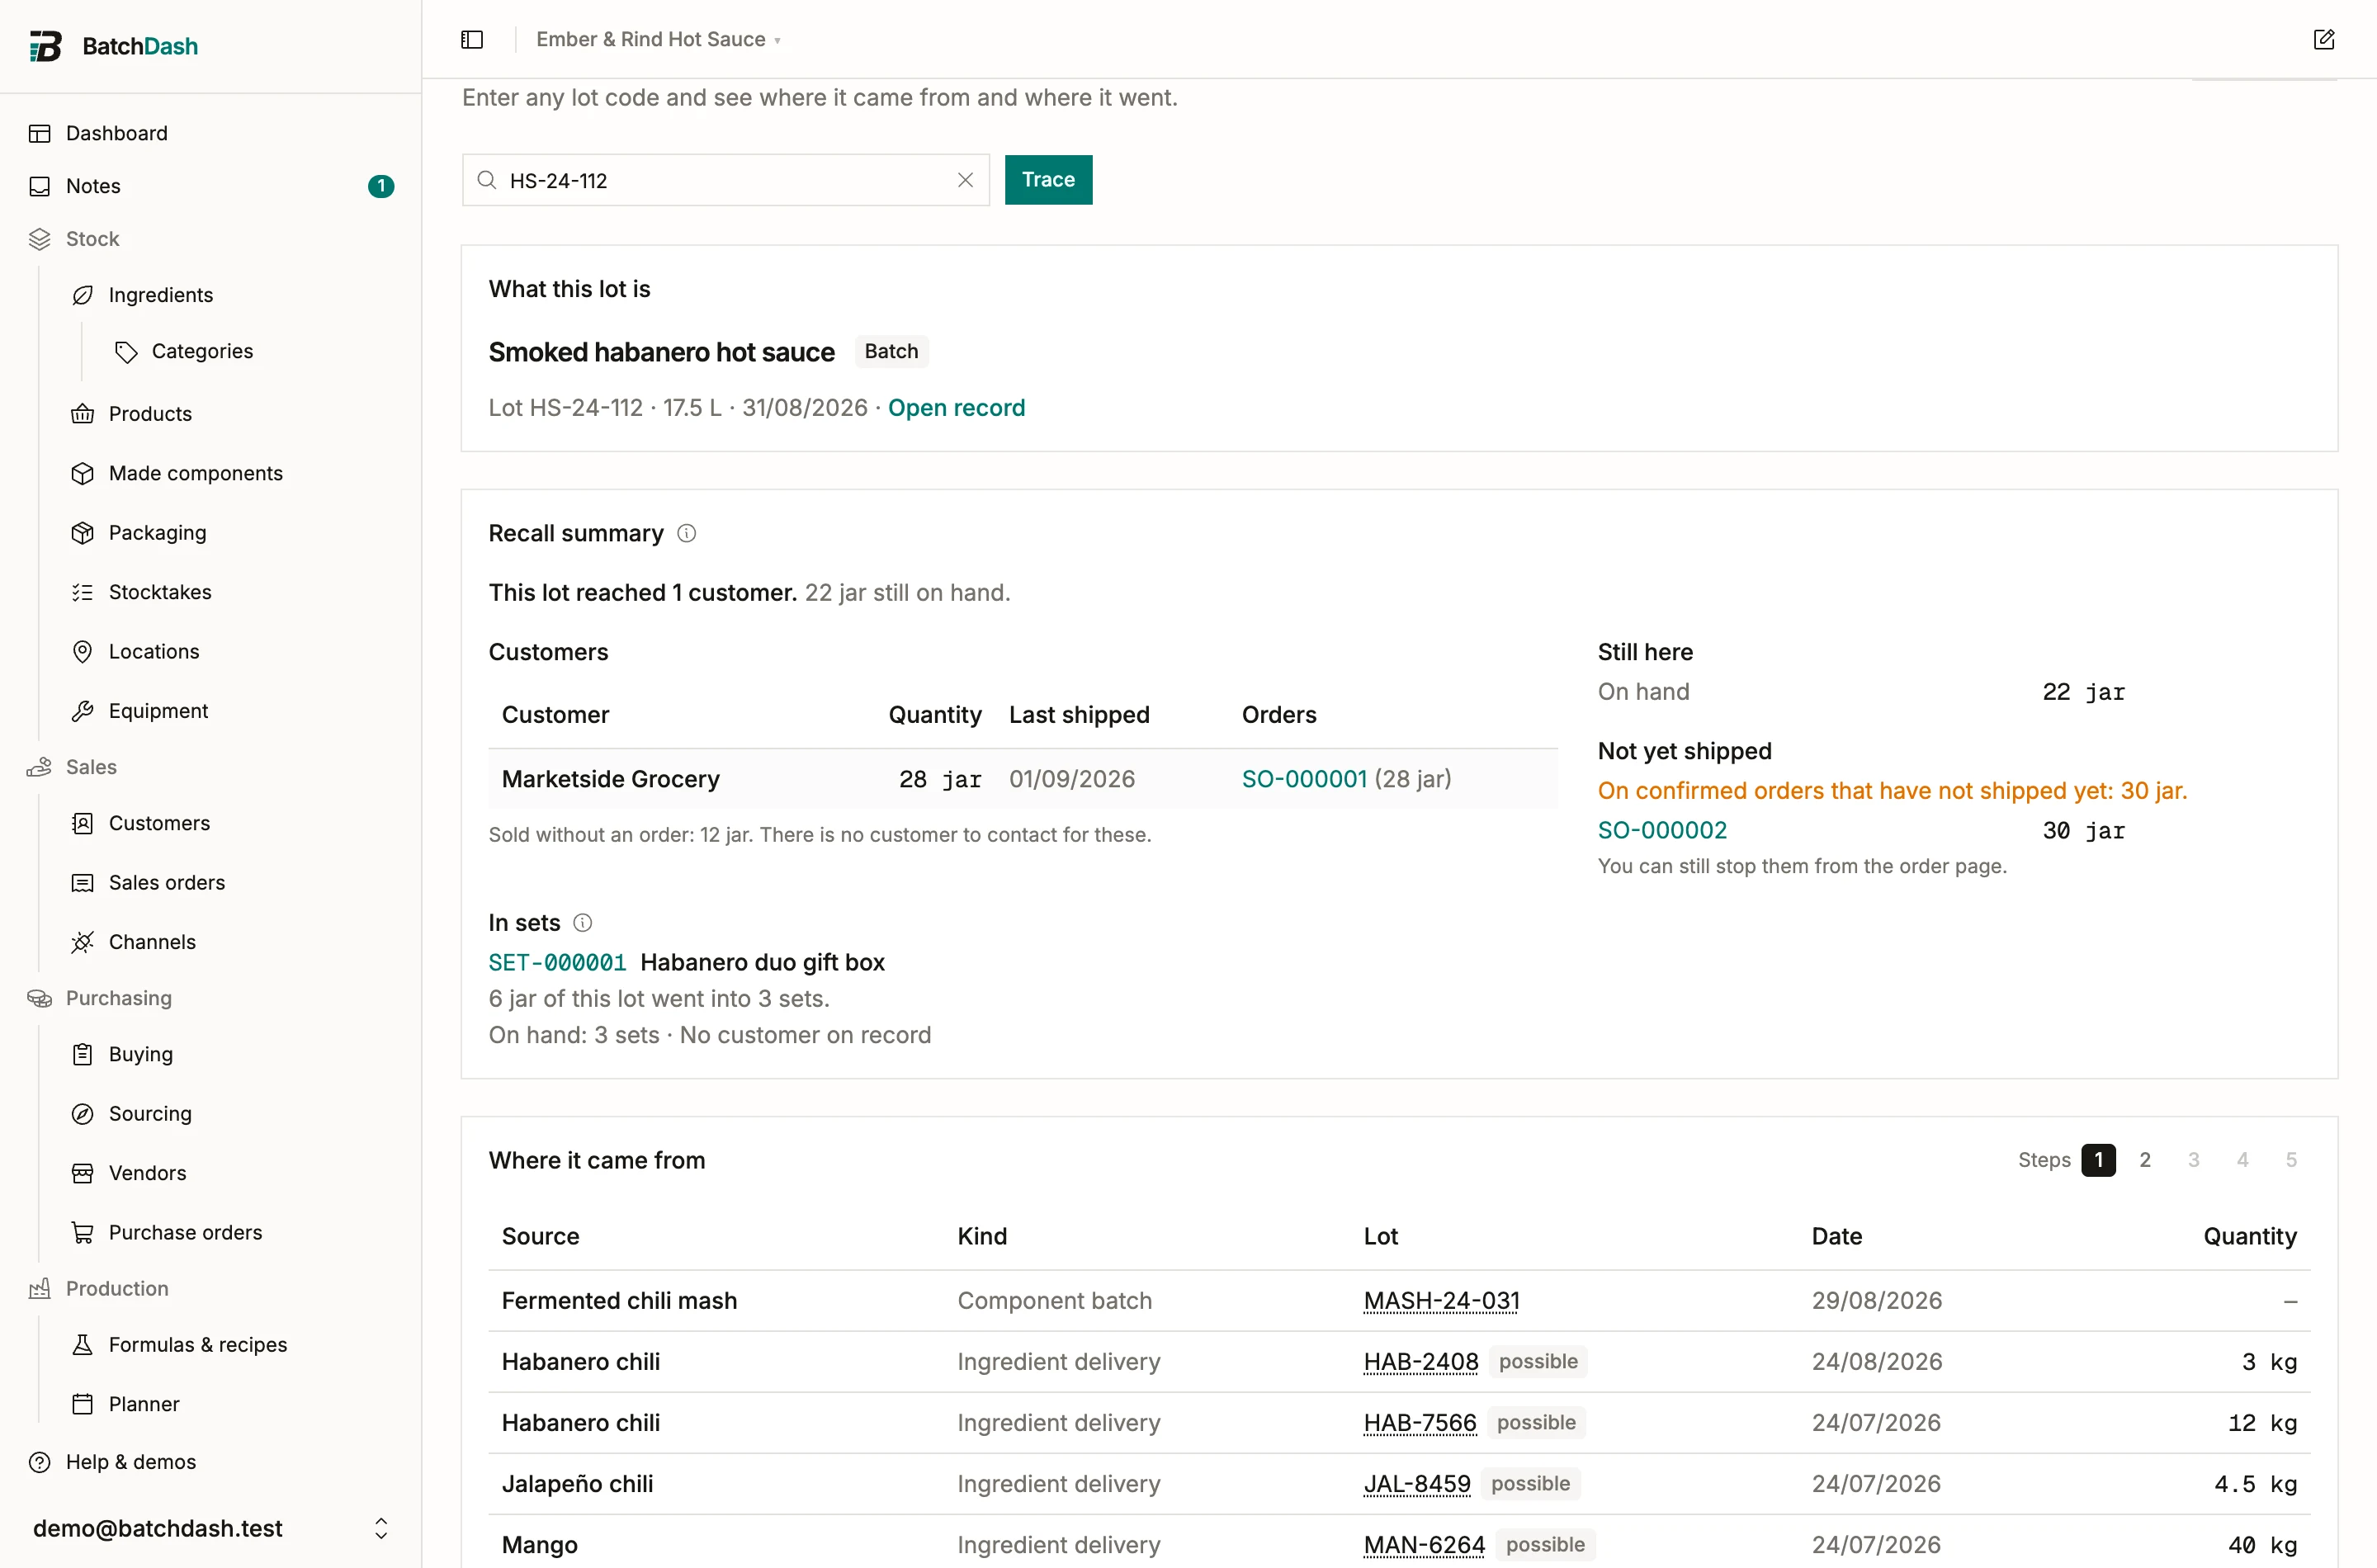
Task: Click the In sets info icon
Action: (583, 922)
